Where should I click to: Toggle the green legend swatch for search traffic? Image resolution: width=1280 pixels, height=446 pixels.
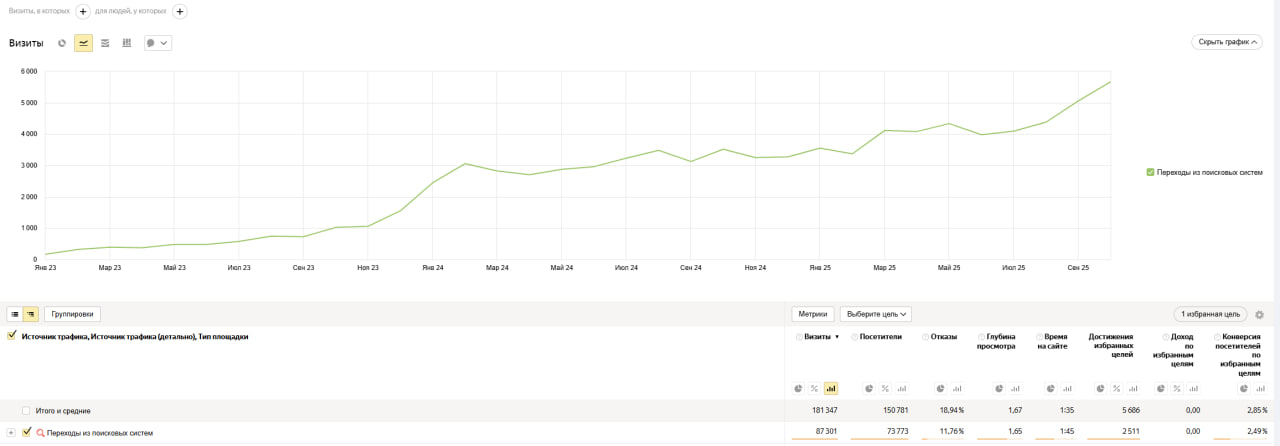point(1150,172)
